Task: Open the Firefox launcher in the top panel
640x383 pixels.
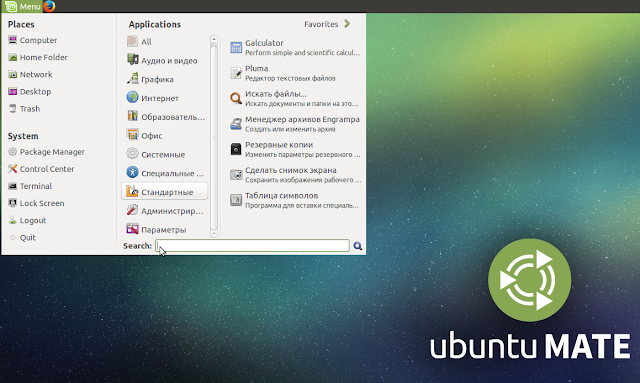Action: click(x=49, y=6)
